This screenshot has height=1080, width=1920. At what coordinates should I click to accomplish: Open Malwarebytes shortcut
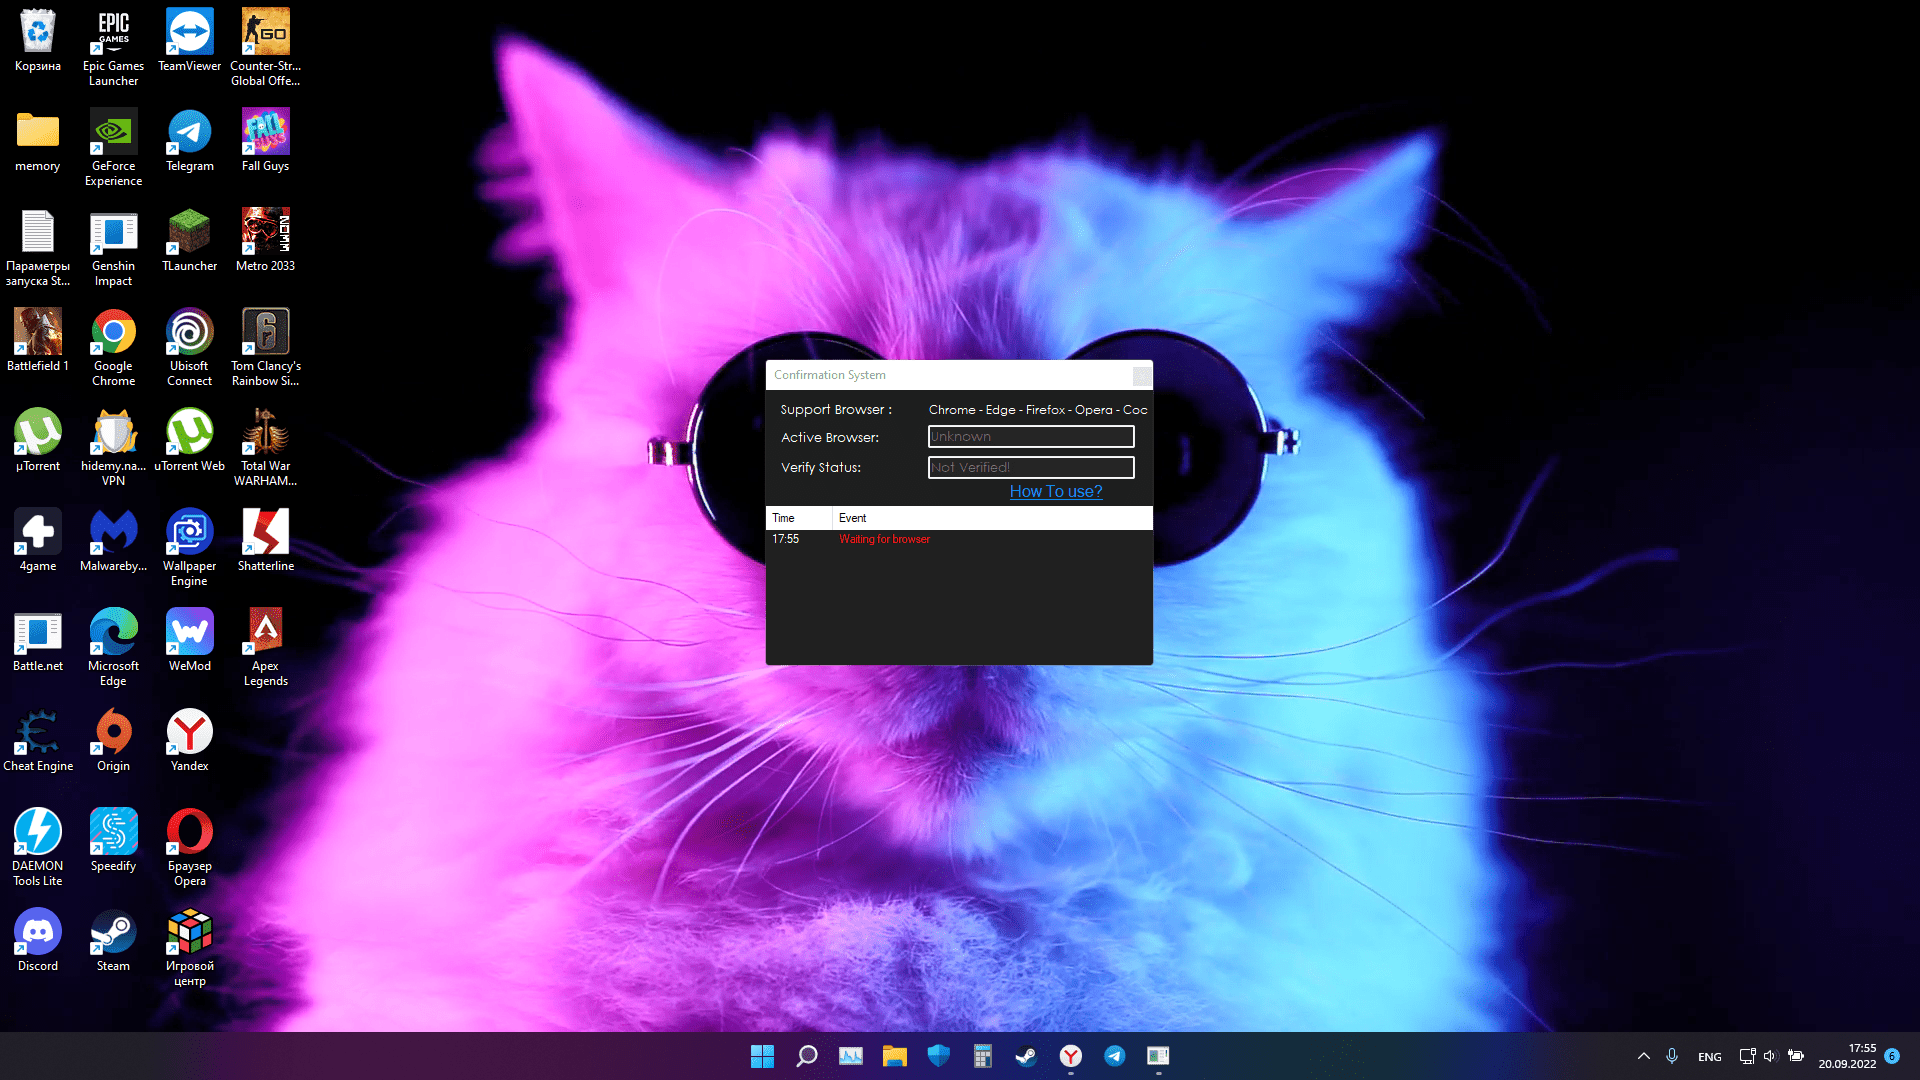[x=113, y=541]
